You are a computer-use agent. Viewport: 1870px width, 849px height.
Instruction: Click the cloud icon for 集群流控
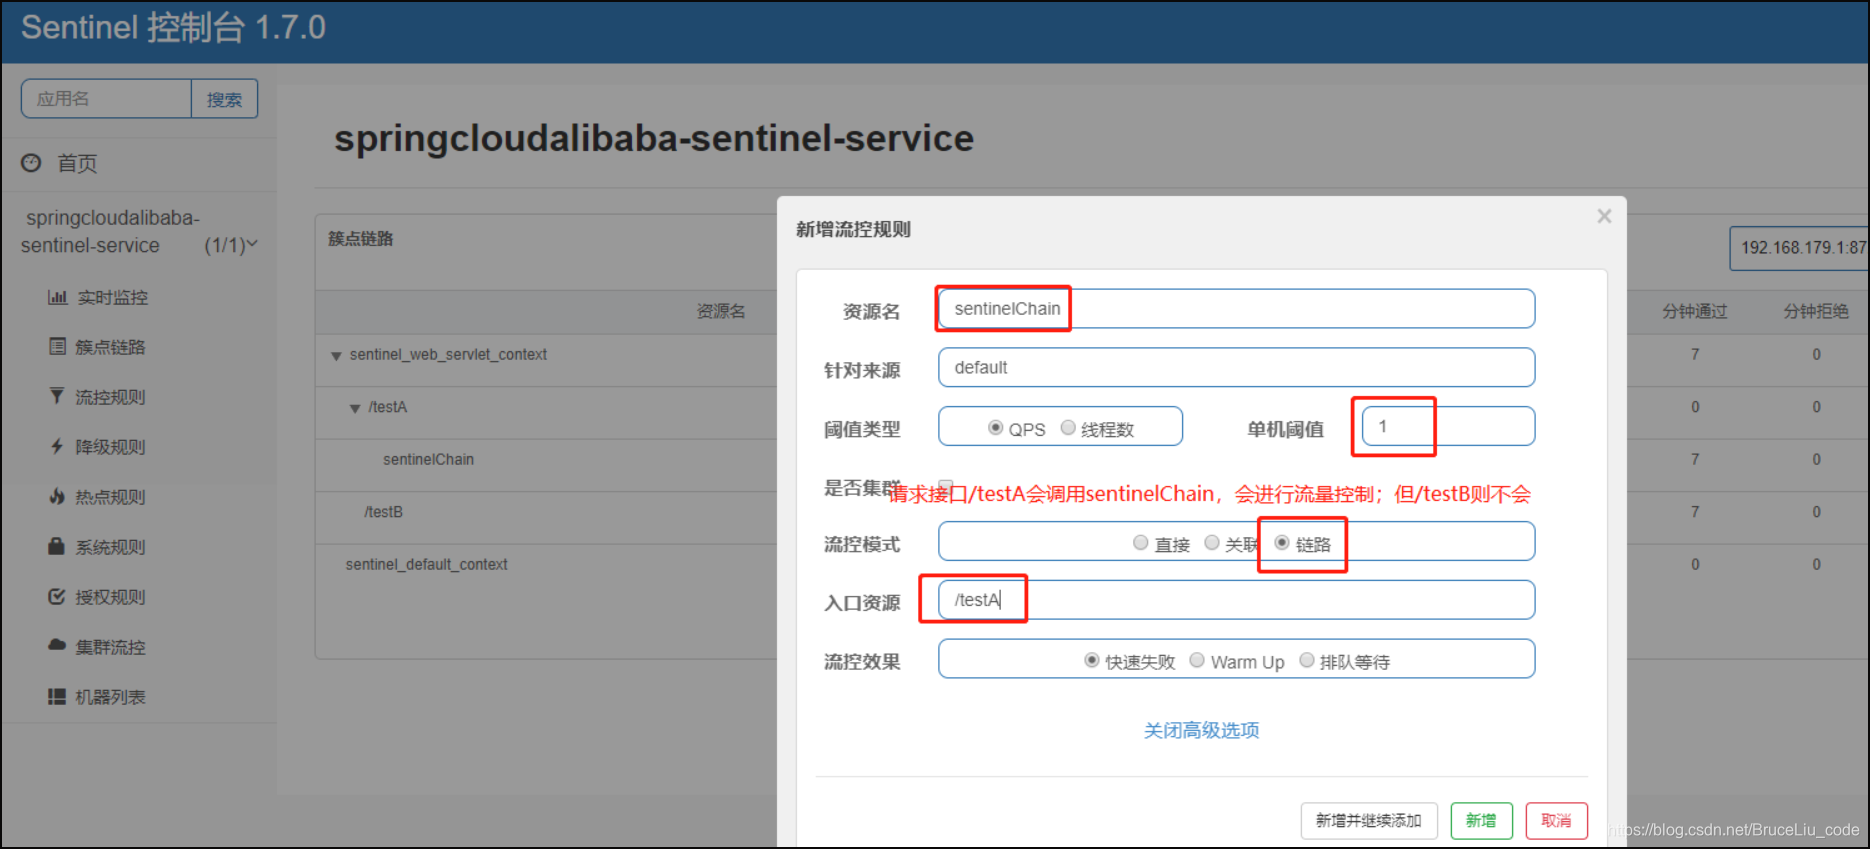(x=57, y=646)
